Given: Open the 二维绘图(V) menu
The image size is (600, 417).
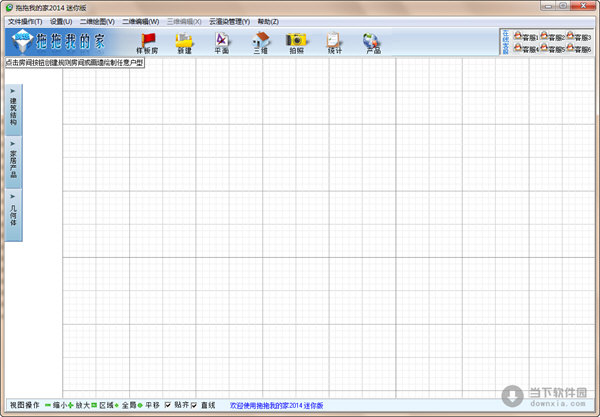Looking at the screenshot, I should click(97, 21).
